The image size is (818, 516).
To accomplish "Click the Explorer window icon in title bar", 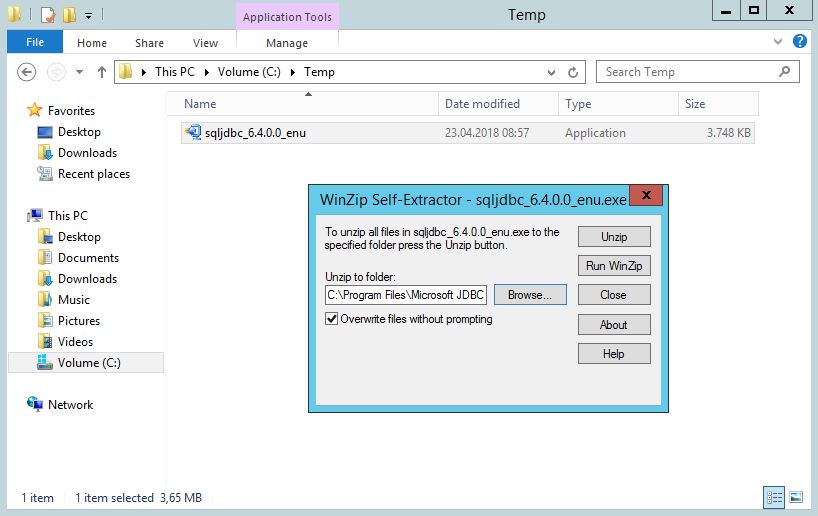I will (x=15, y=14).
